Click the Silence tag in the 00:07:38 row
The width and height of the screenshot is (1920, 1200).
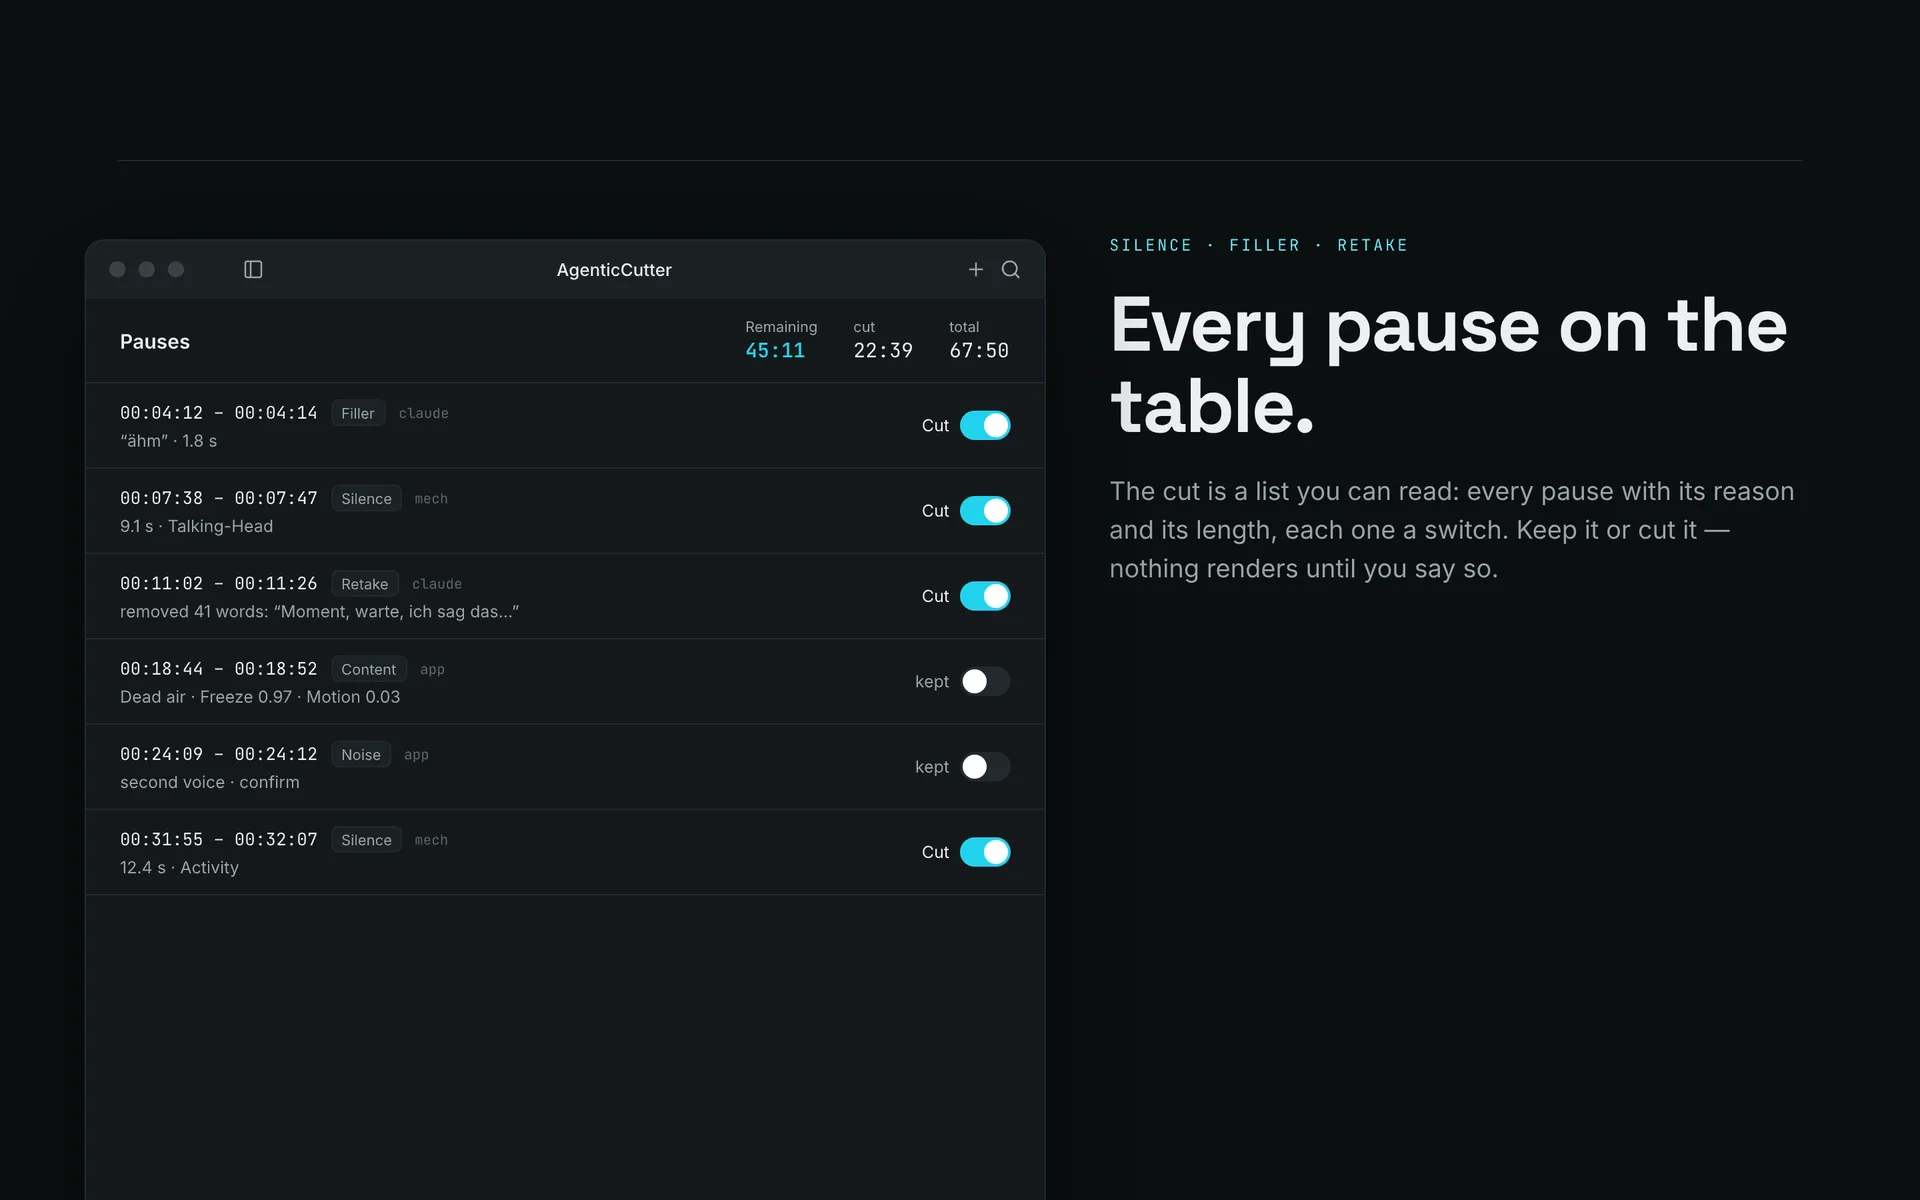[x=367, y=499]
